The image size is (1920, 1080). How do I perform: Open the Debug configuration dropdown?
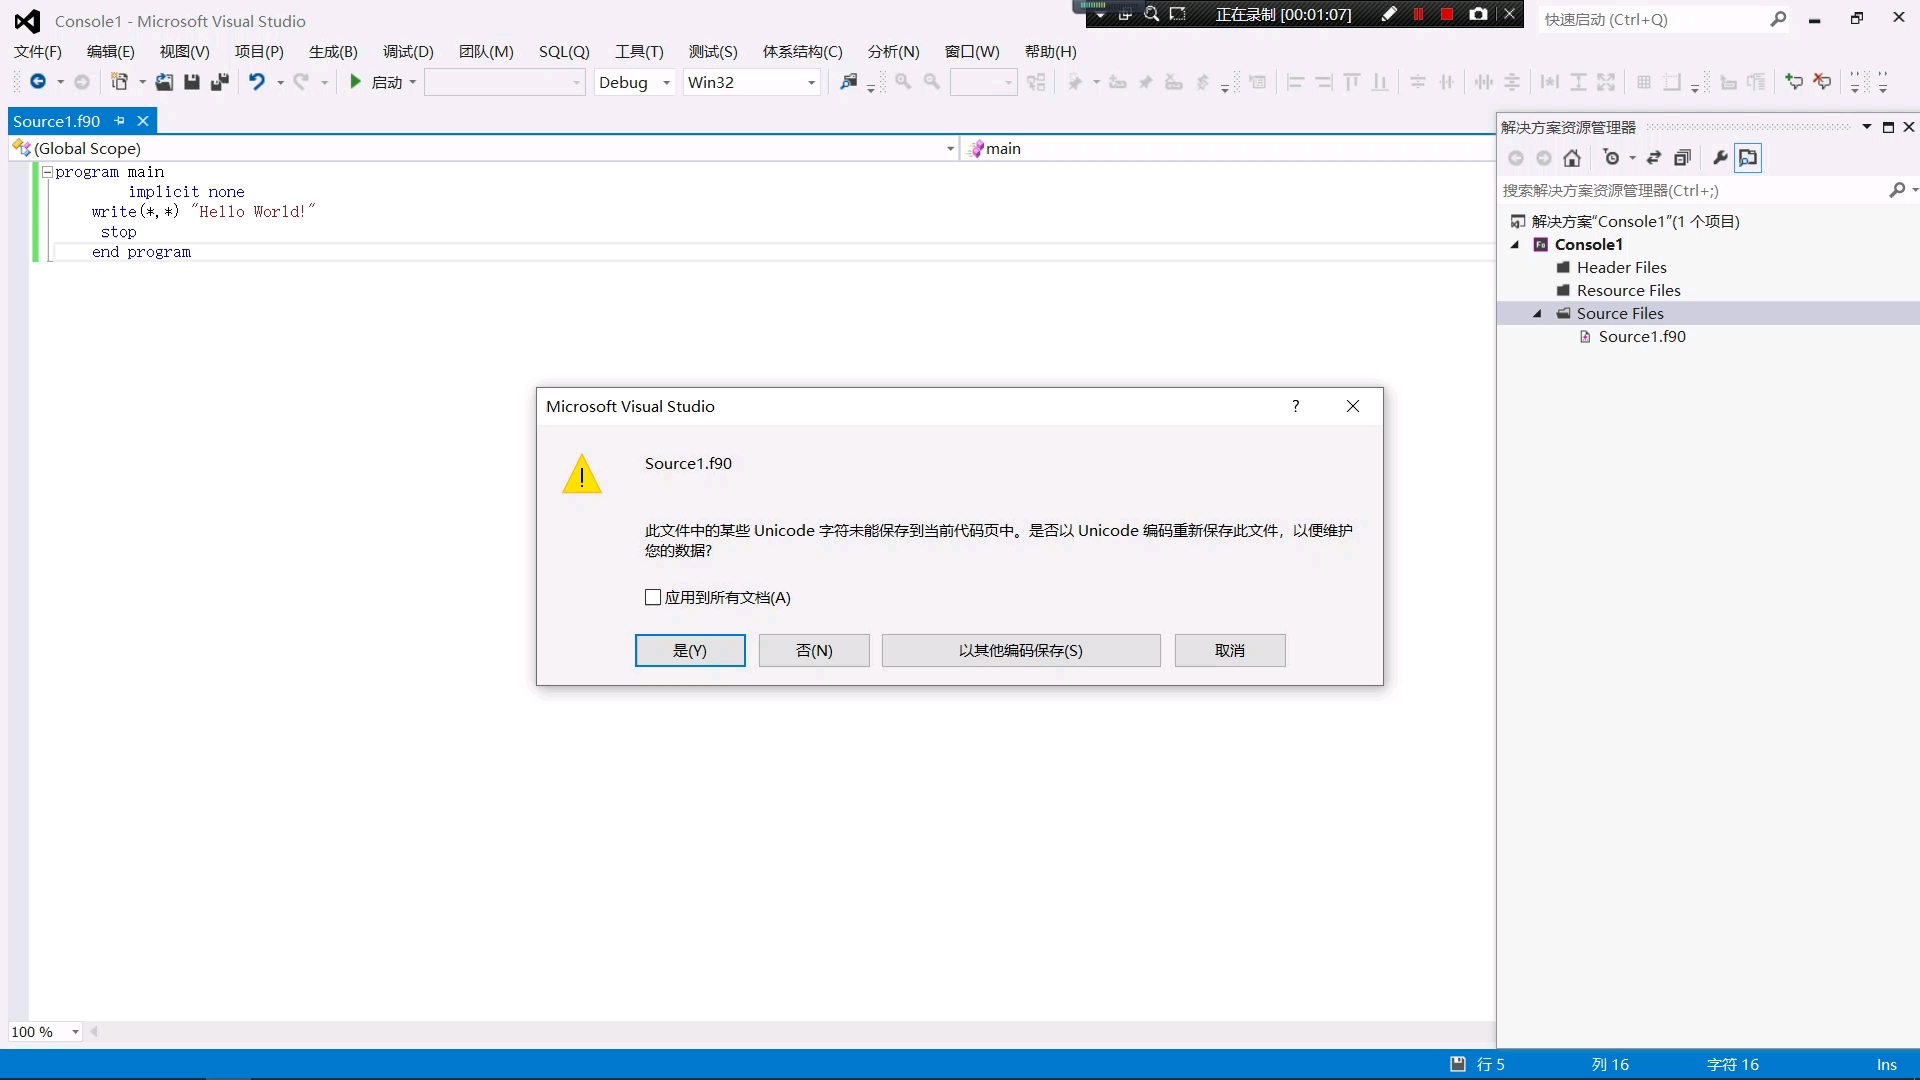(666, 82)
